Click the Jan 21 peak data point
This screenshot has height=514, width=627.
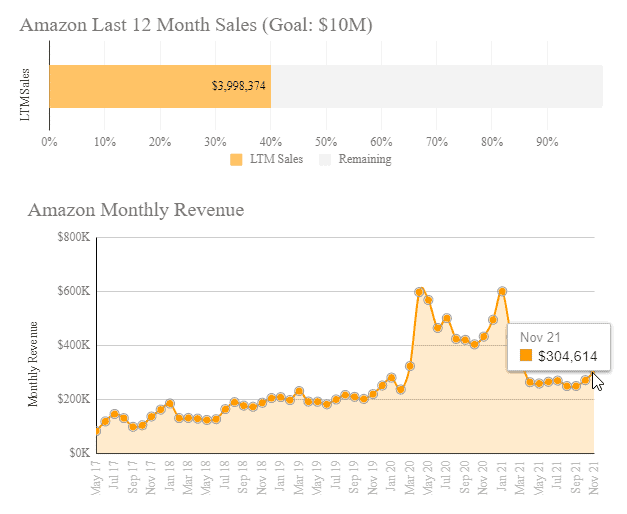pos(502,291)
